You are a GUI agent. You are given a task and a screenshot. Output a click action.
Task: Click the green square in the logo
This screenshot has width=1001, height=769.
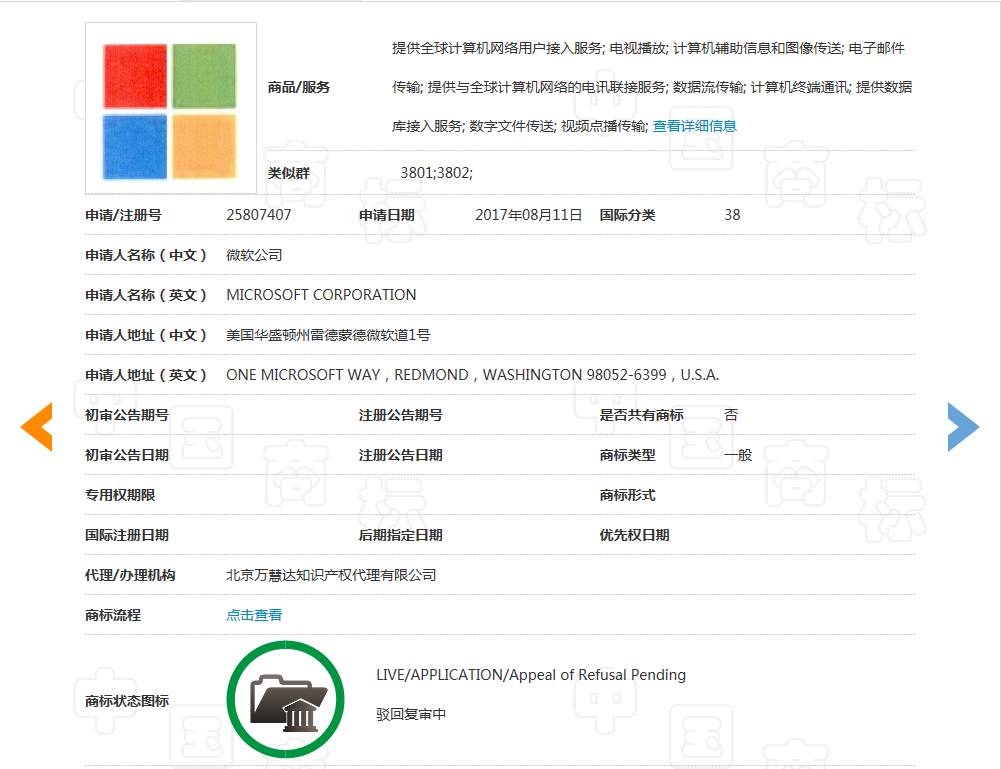coord(204,76)
